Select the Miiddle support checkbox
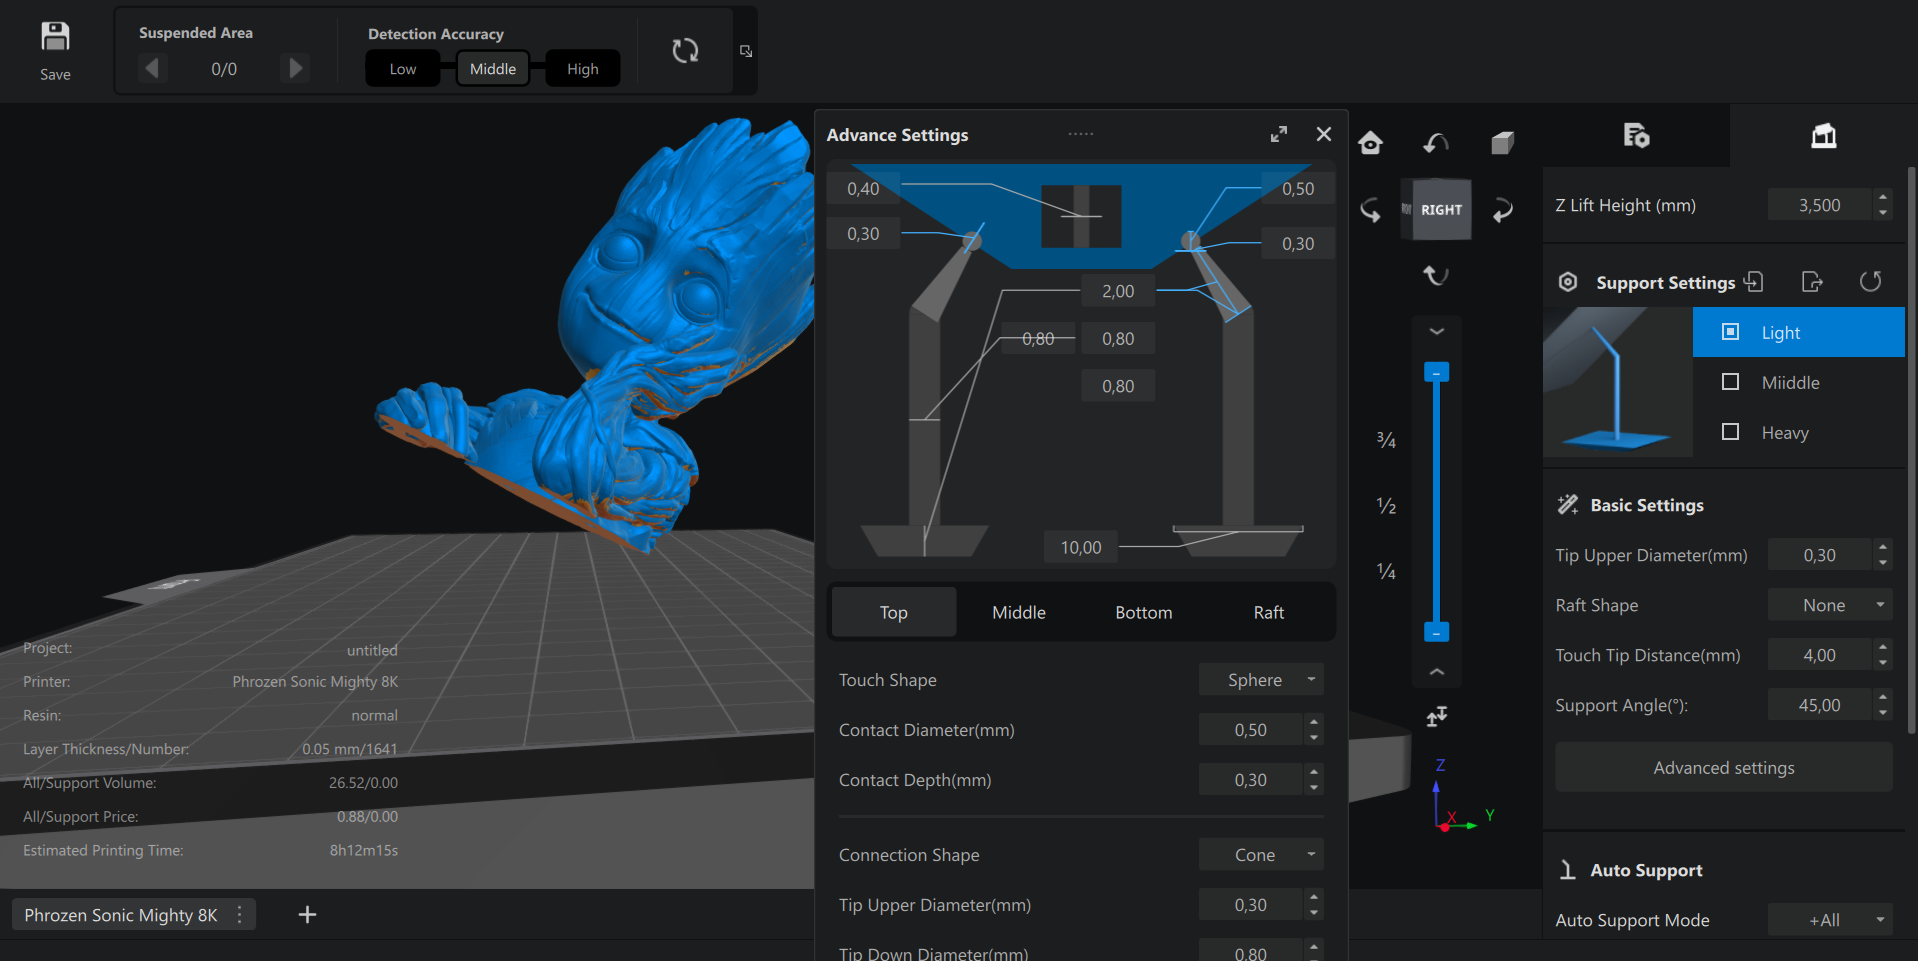The width and height of the screenshot is (1918, 961). [x=1730, y=382]
